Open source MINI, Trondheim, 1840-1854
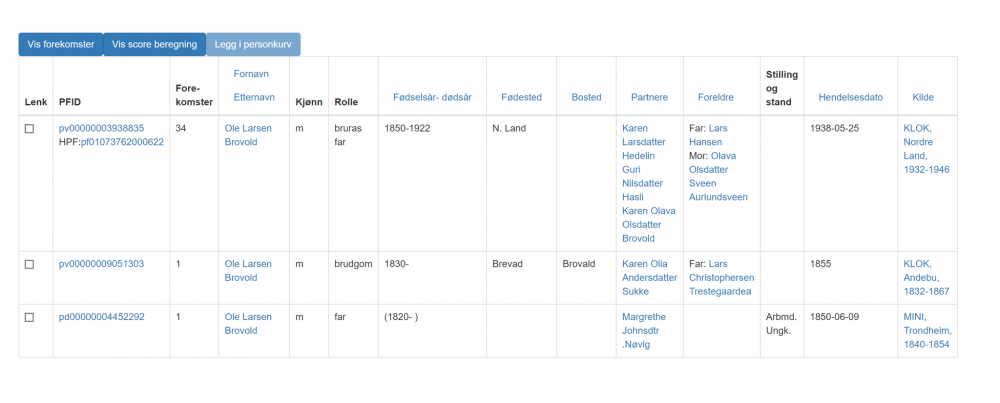This screenshot has height=403, width=1000. tap(926, 330)
